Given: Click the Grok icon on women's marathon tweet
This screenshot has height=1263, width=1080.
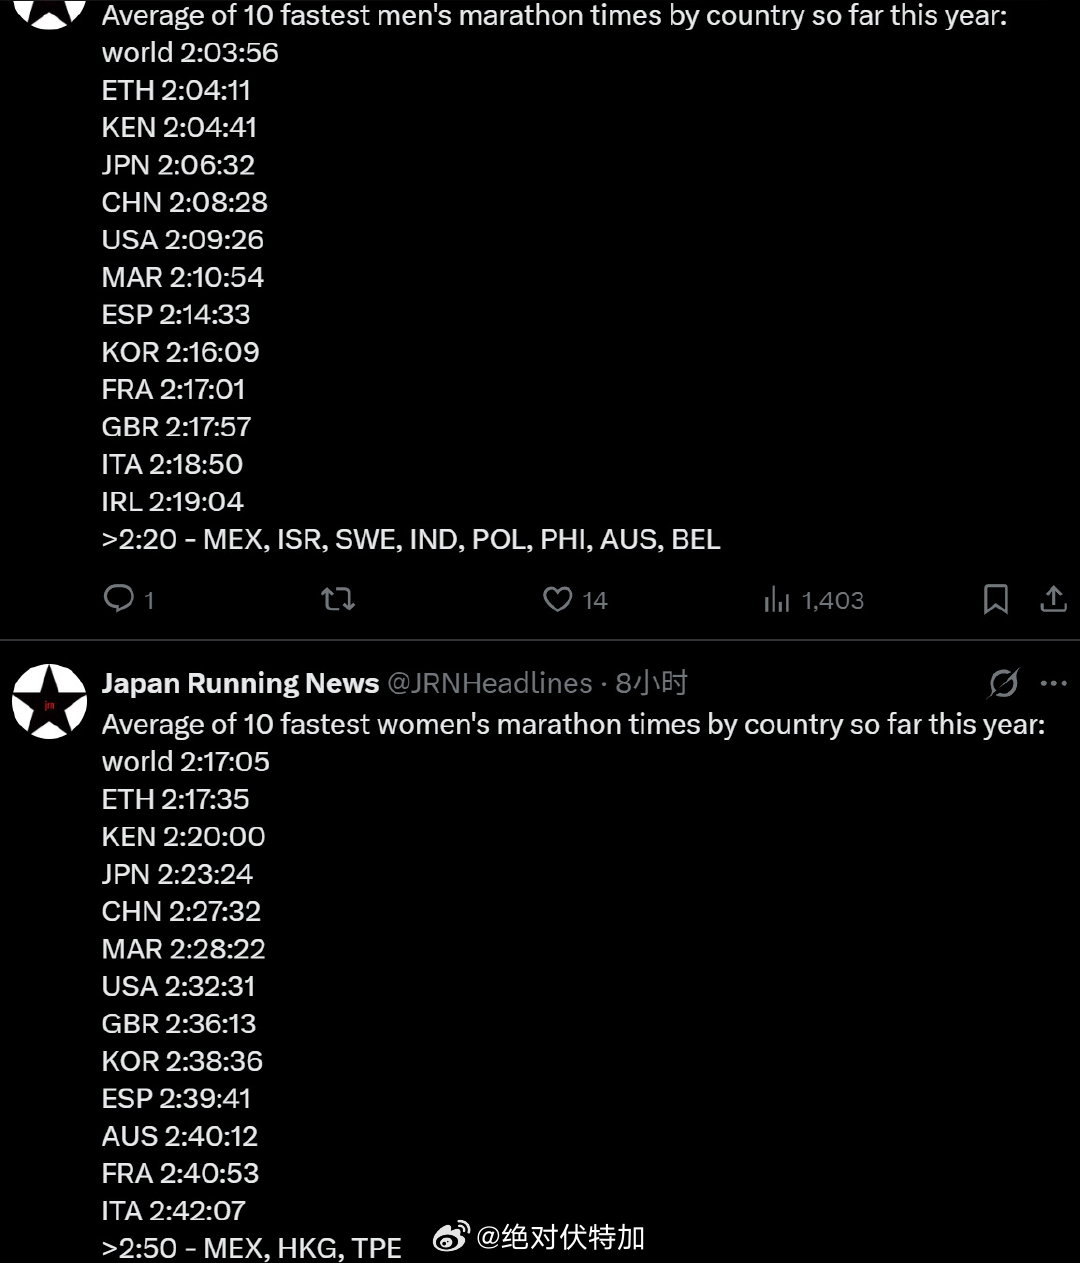Looking at the screenshot, I should (x=1003, y=684).
